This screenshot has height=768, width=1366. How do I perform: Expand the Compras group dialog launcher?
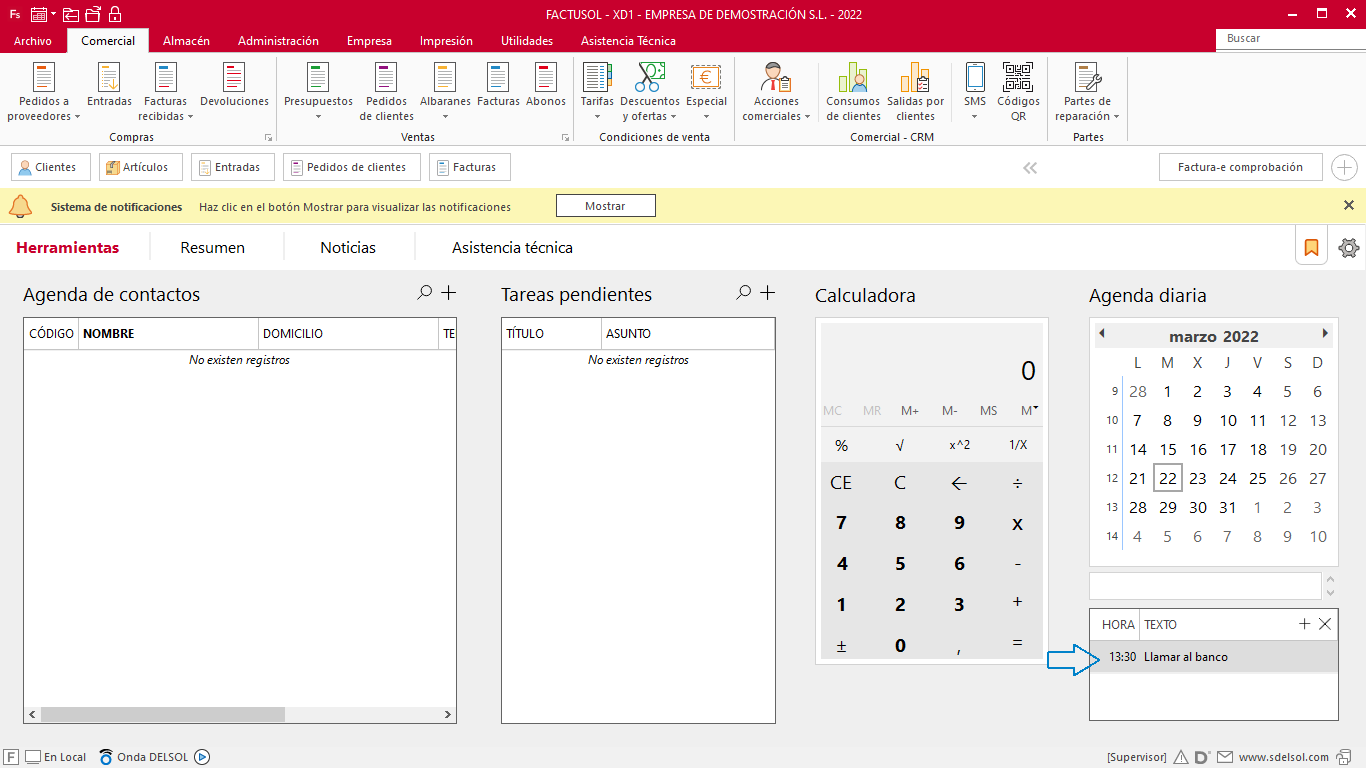click(x=268, y=138)
